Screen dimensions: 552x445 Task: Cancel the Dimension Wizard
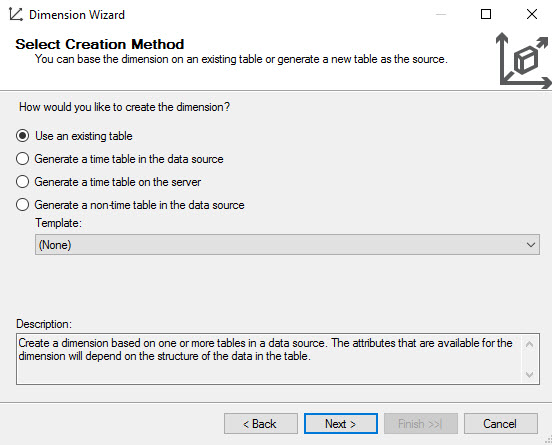point(501,424)
